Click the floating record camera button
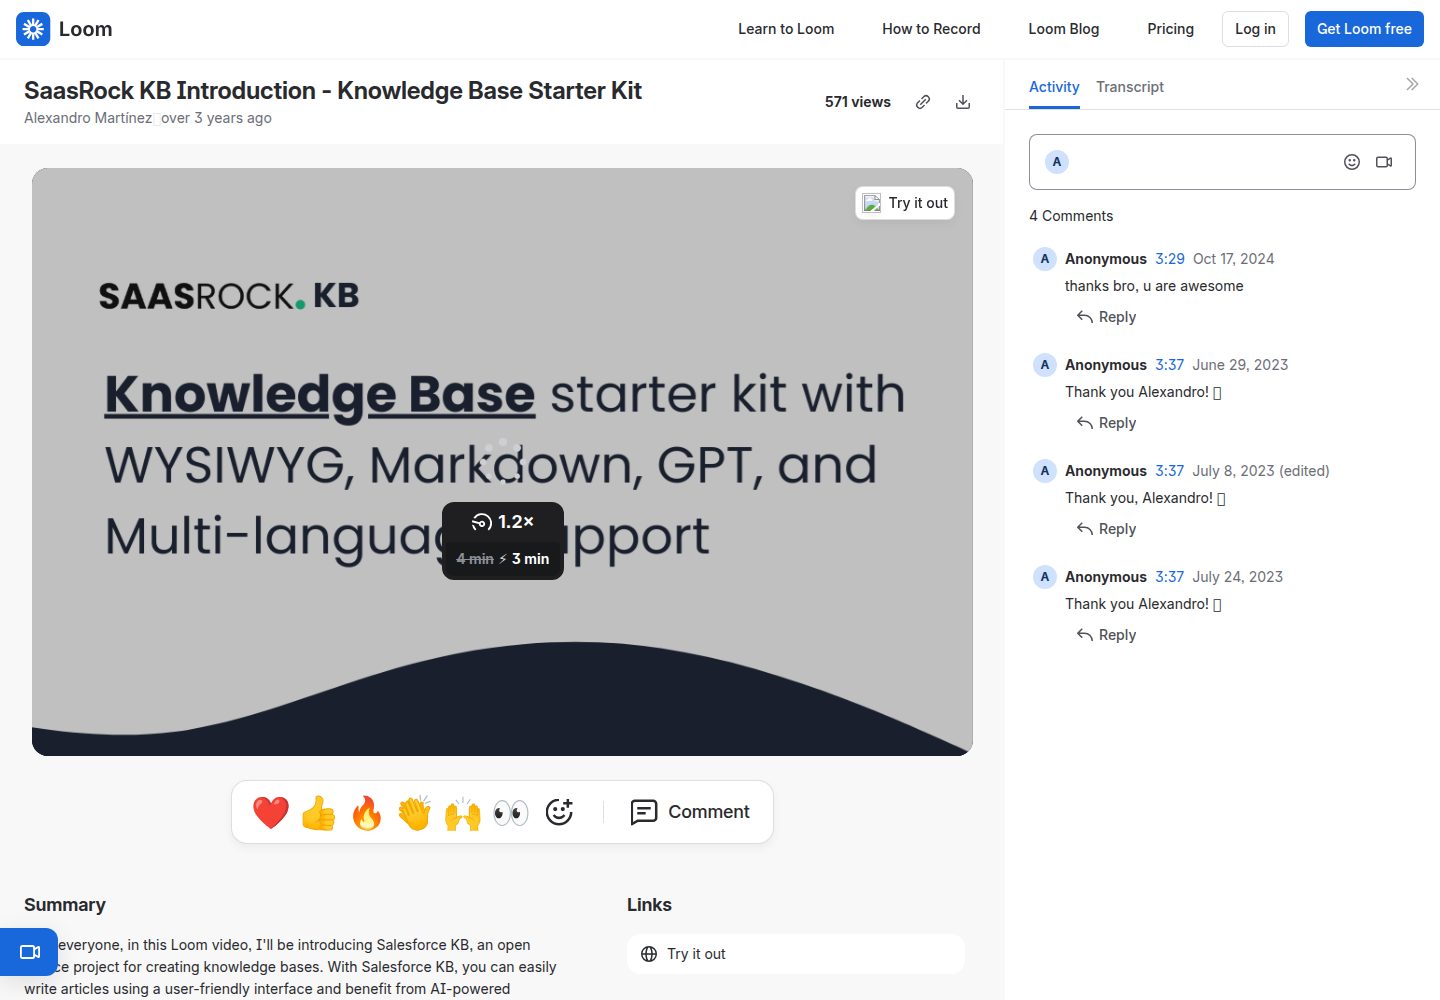 [x=29, y=952]
